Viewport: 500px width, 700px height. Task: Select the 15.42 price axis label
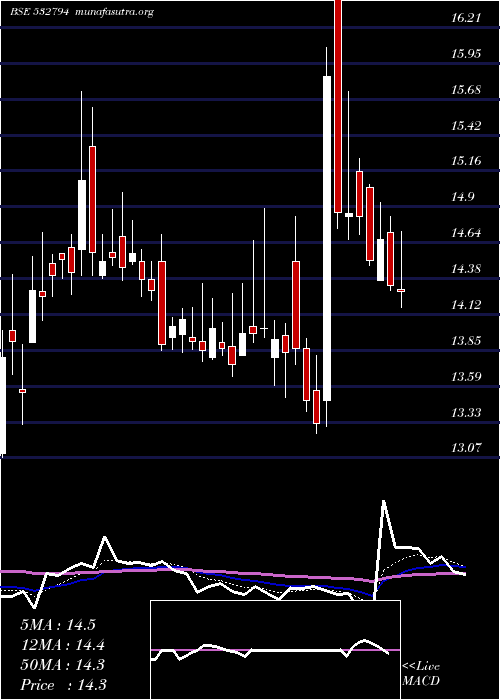click(x=466, y=125)
